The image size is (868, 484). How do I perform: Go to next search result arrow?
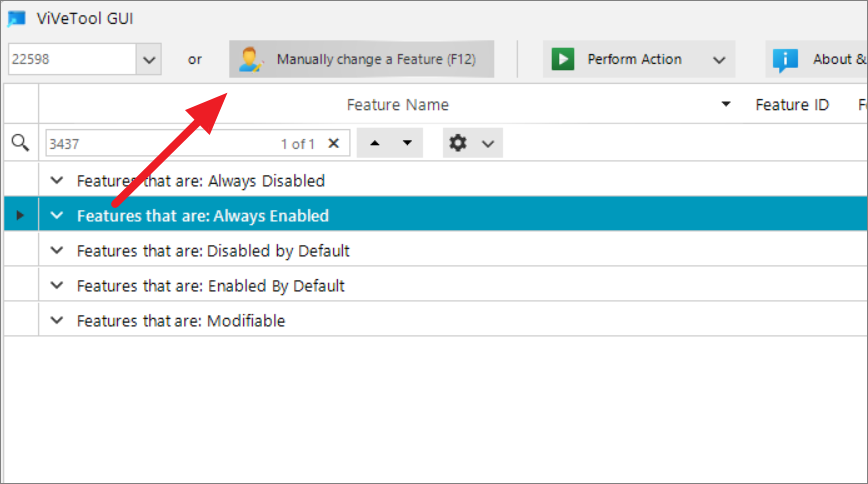click(x=407, y=143)
